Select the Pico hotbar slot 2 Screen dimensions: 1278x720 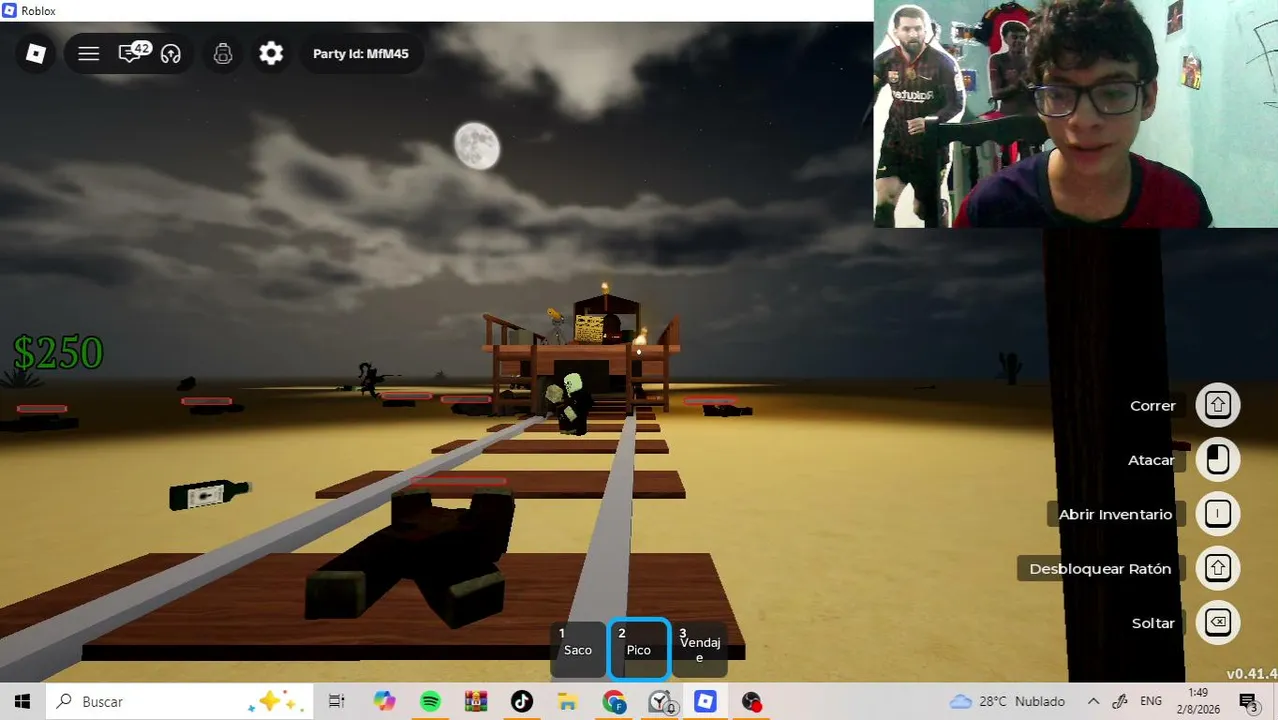(639, 649)
